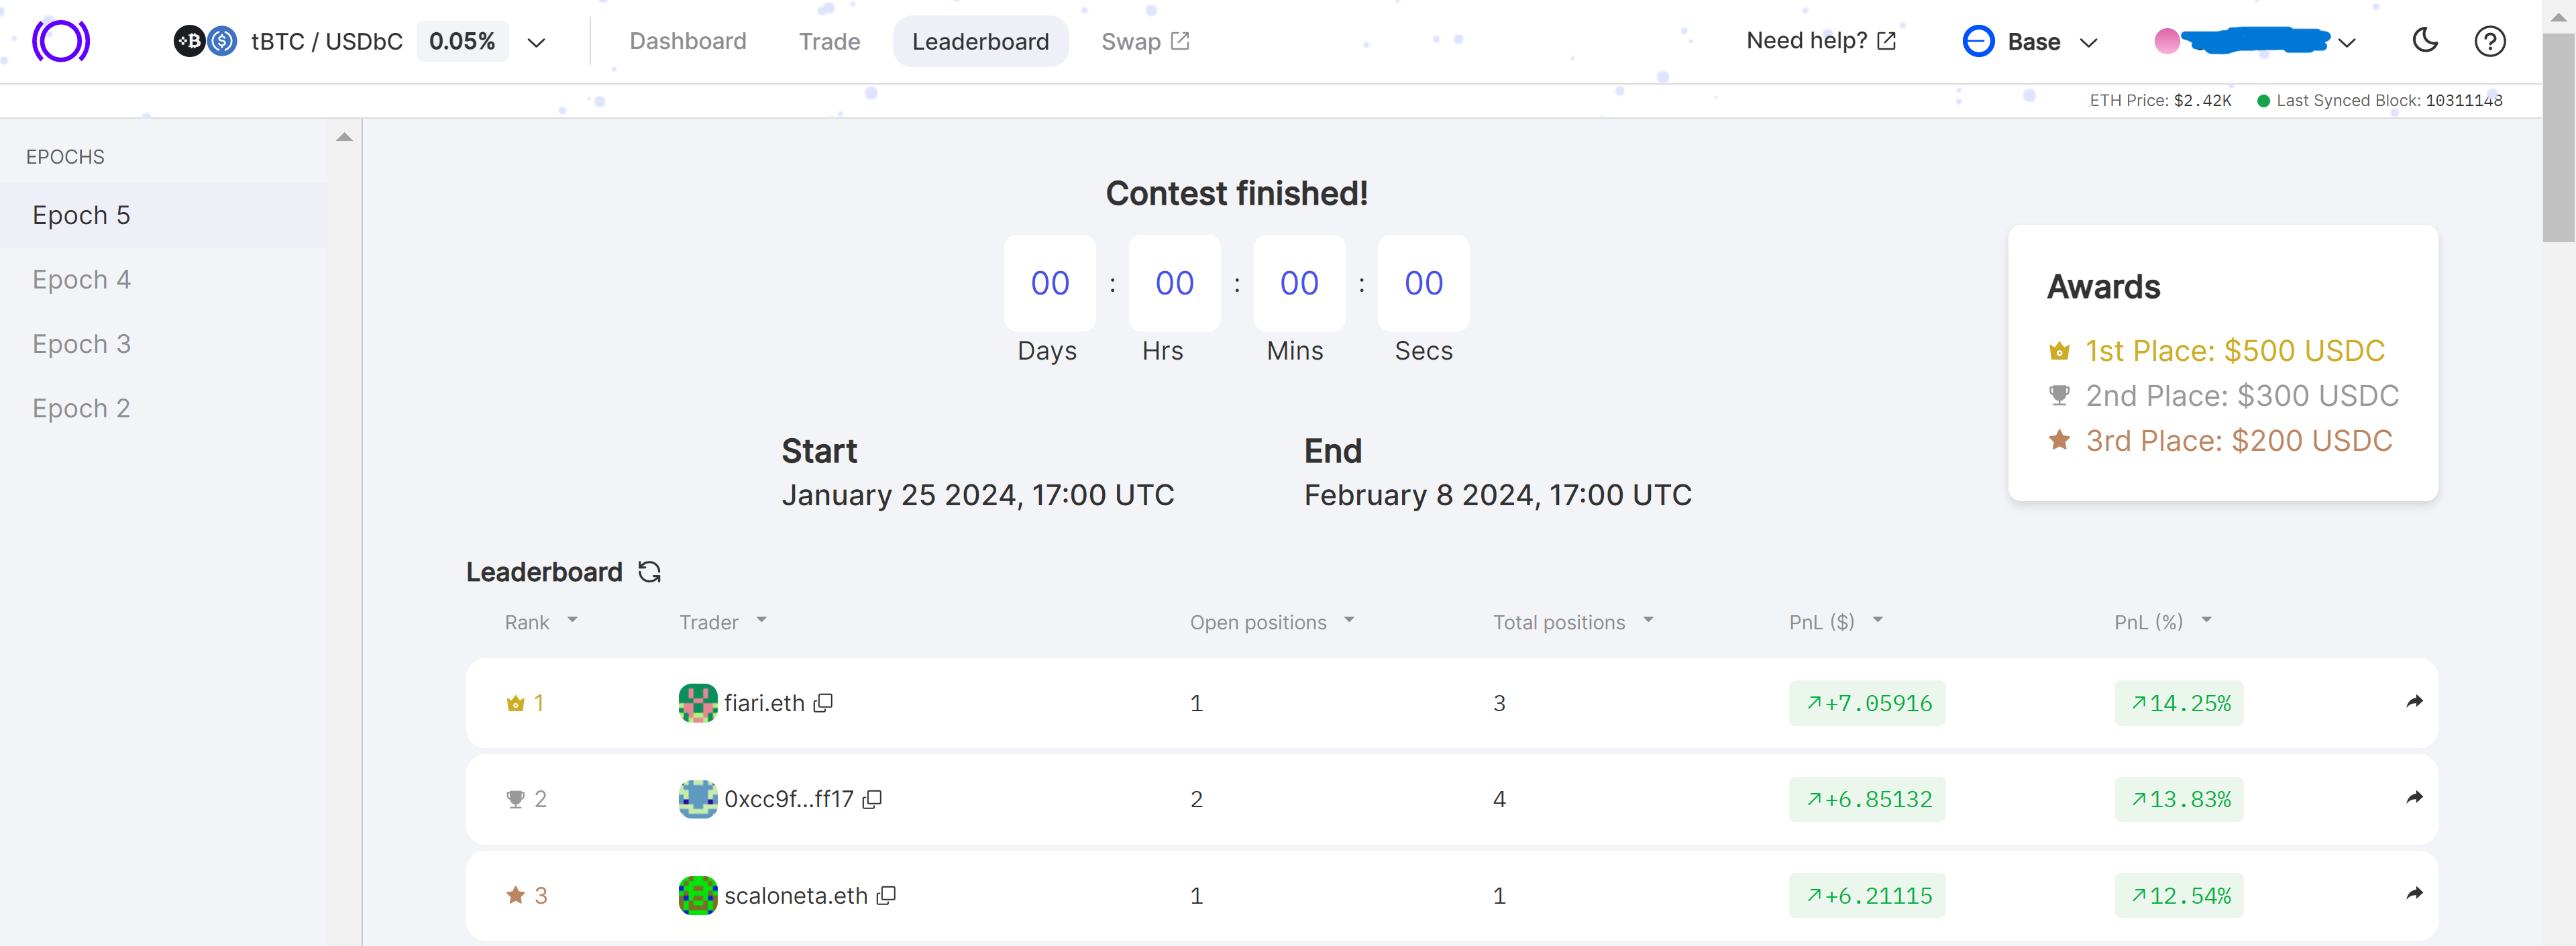Expand the tBTC / USDbC pair dropdown
Viewport: 2576px width, 946px height.
(536, 42)
